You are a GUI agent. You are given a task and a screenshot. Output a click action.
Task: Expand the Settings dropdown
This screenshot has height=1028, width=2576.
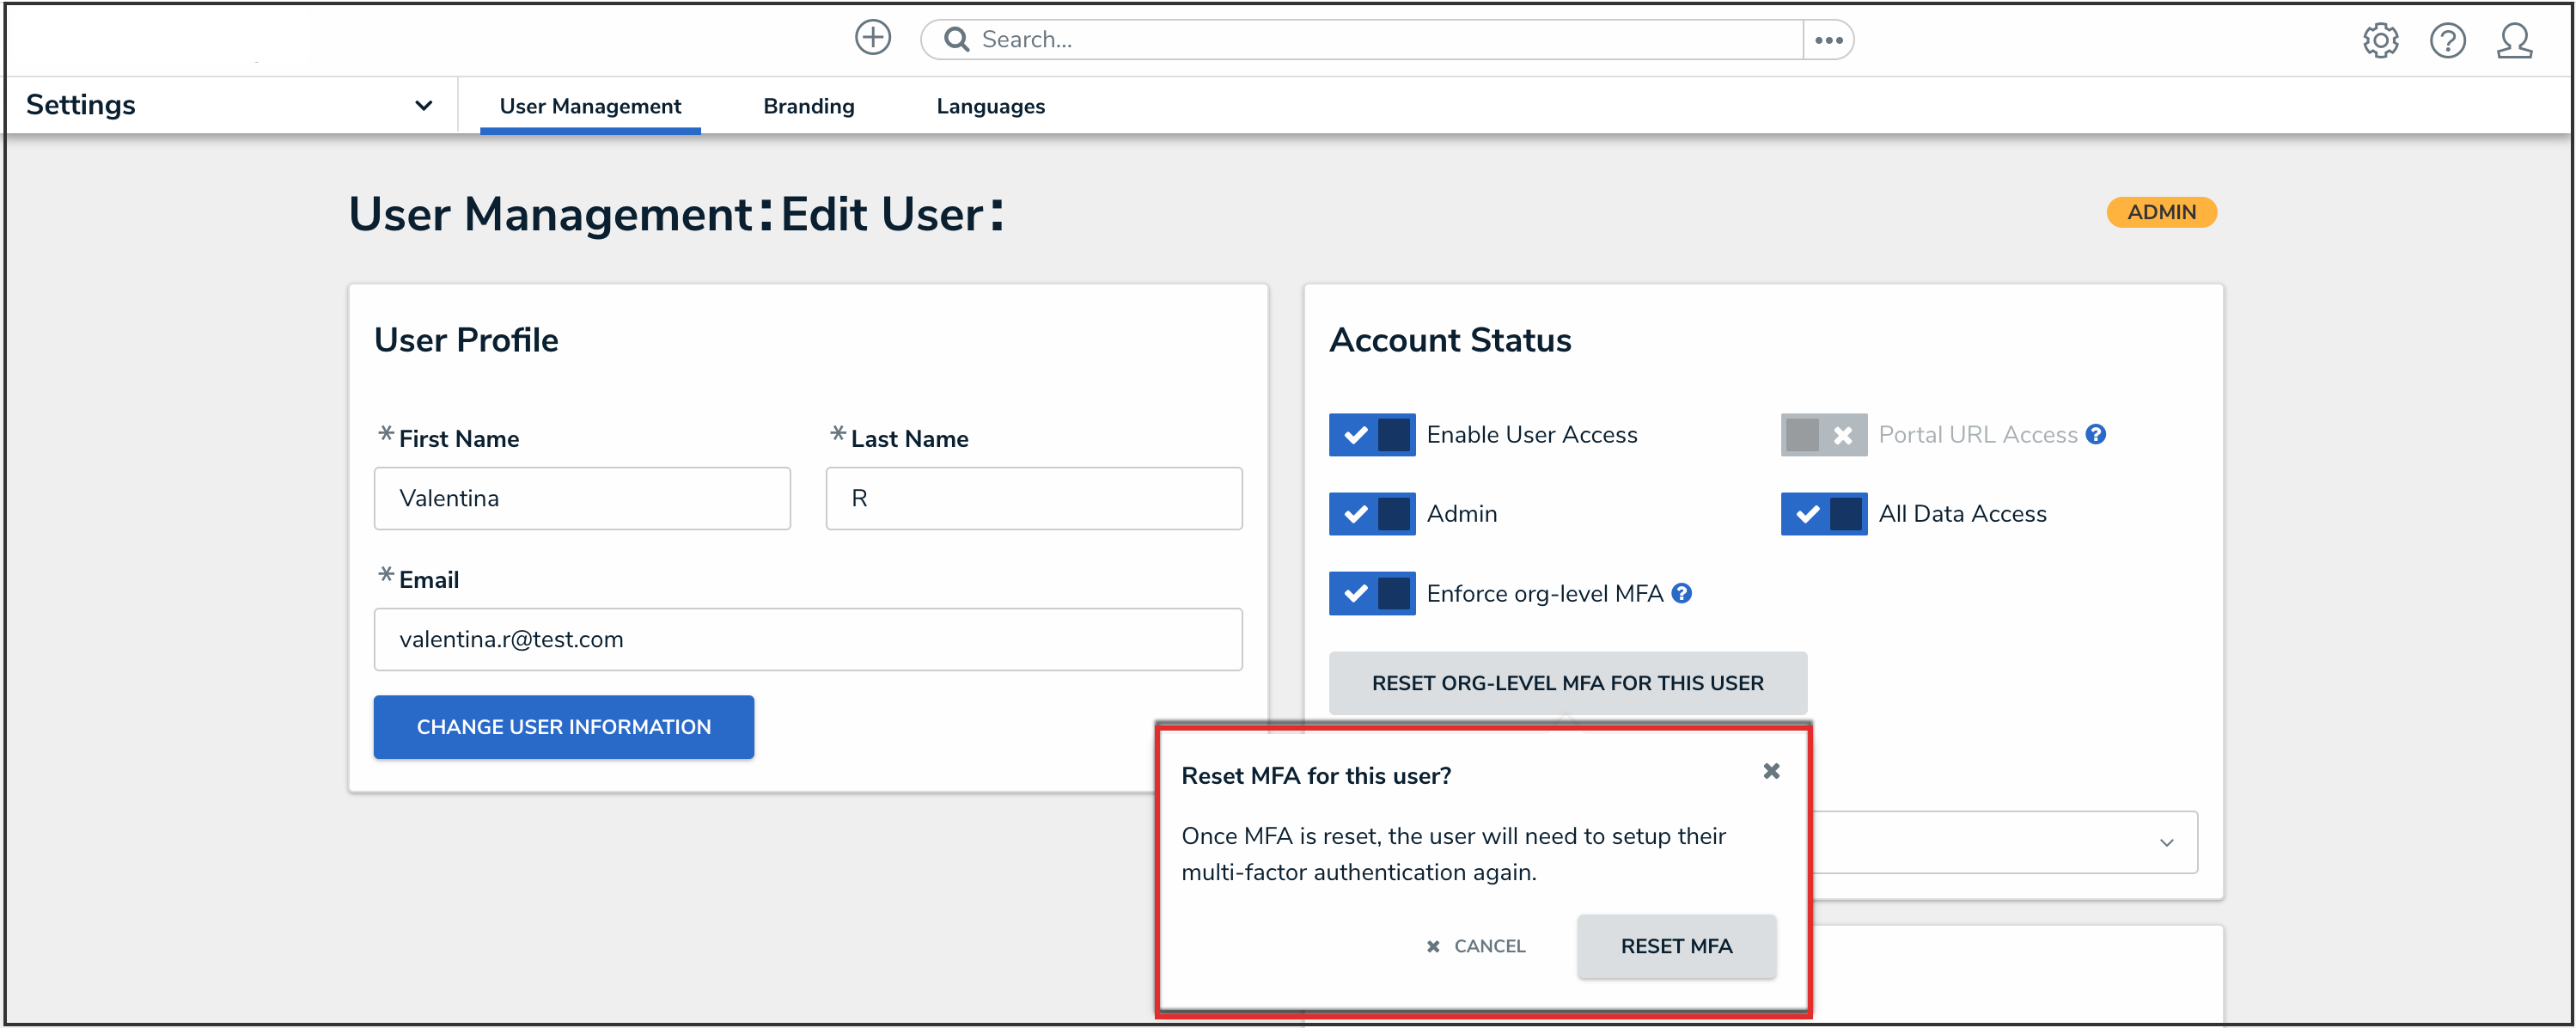(x=423, y=105)
